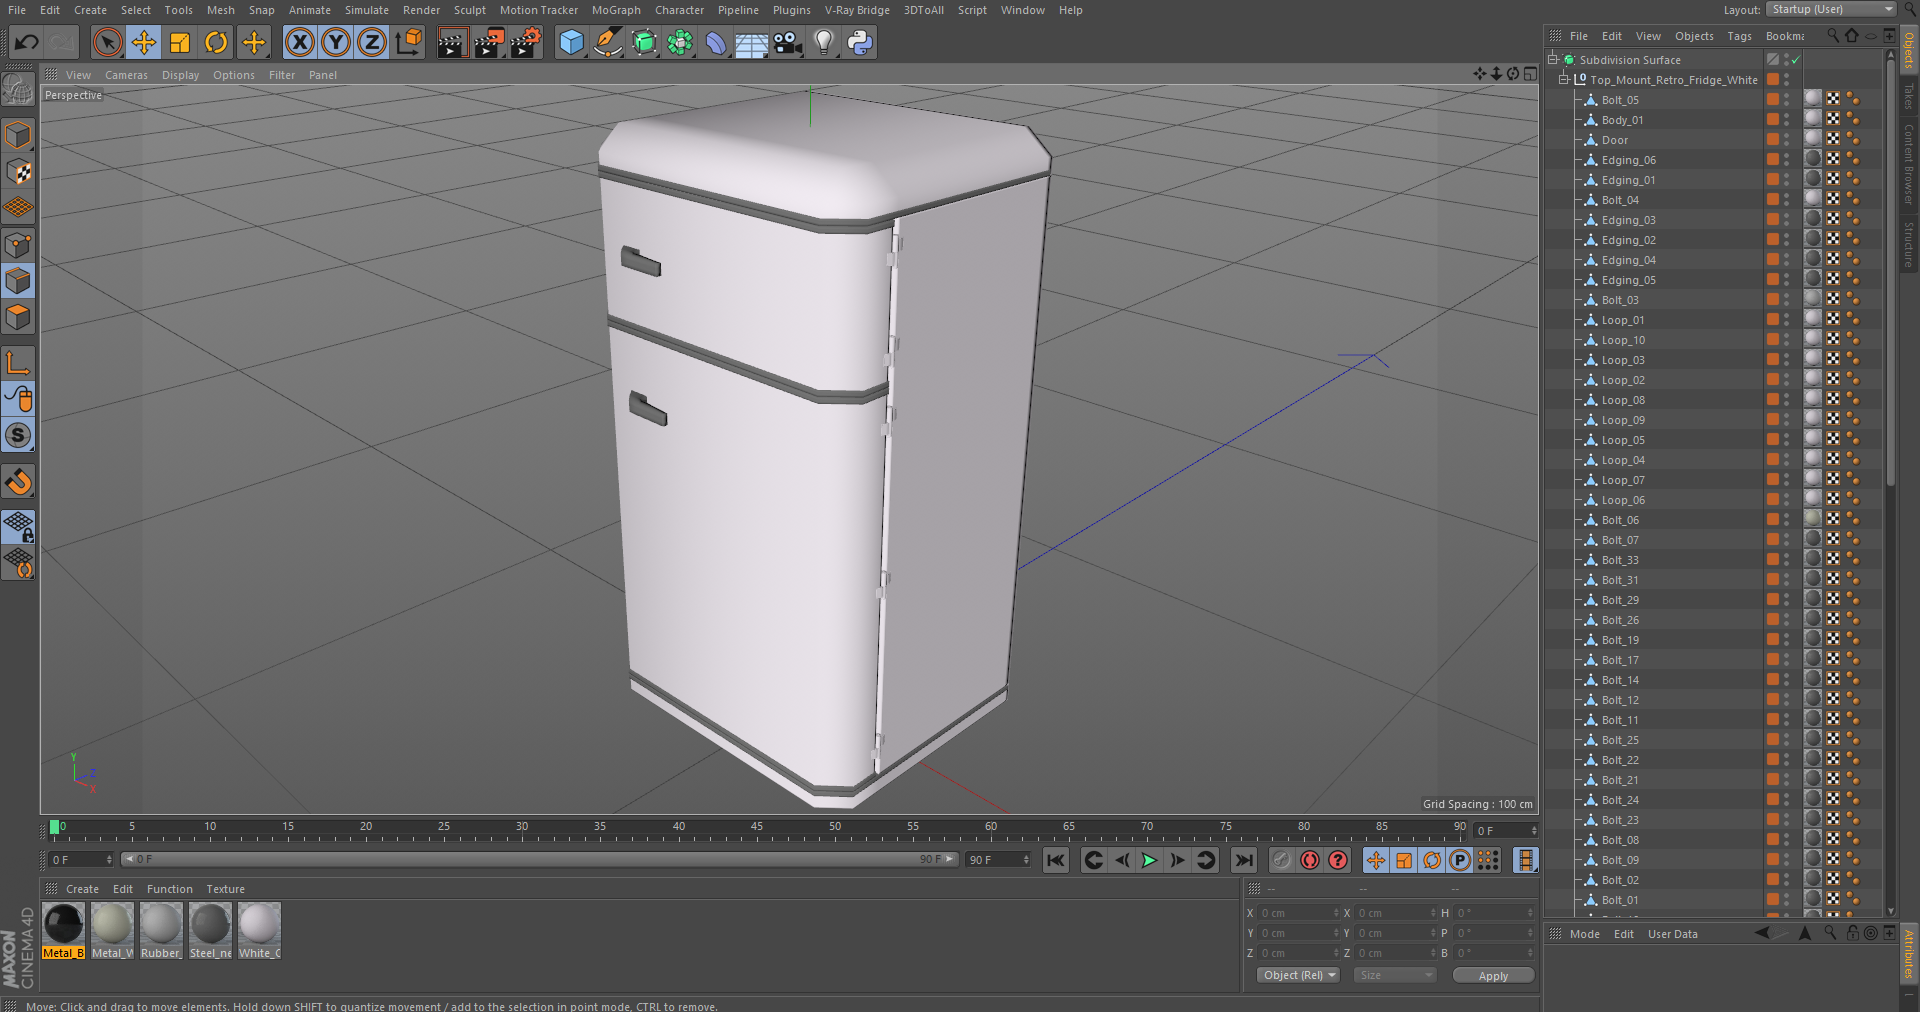Screen dimensions: 1920x1012
Task: Click record active objects button
Action: (x=1282, y=860)
